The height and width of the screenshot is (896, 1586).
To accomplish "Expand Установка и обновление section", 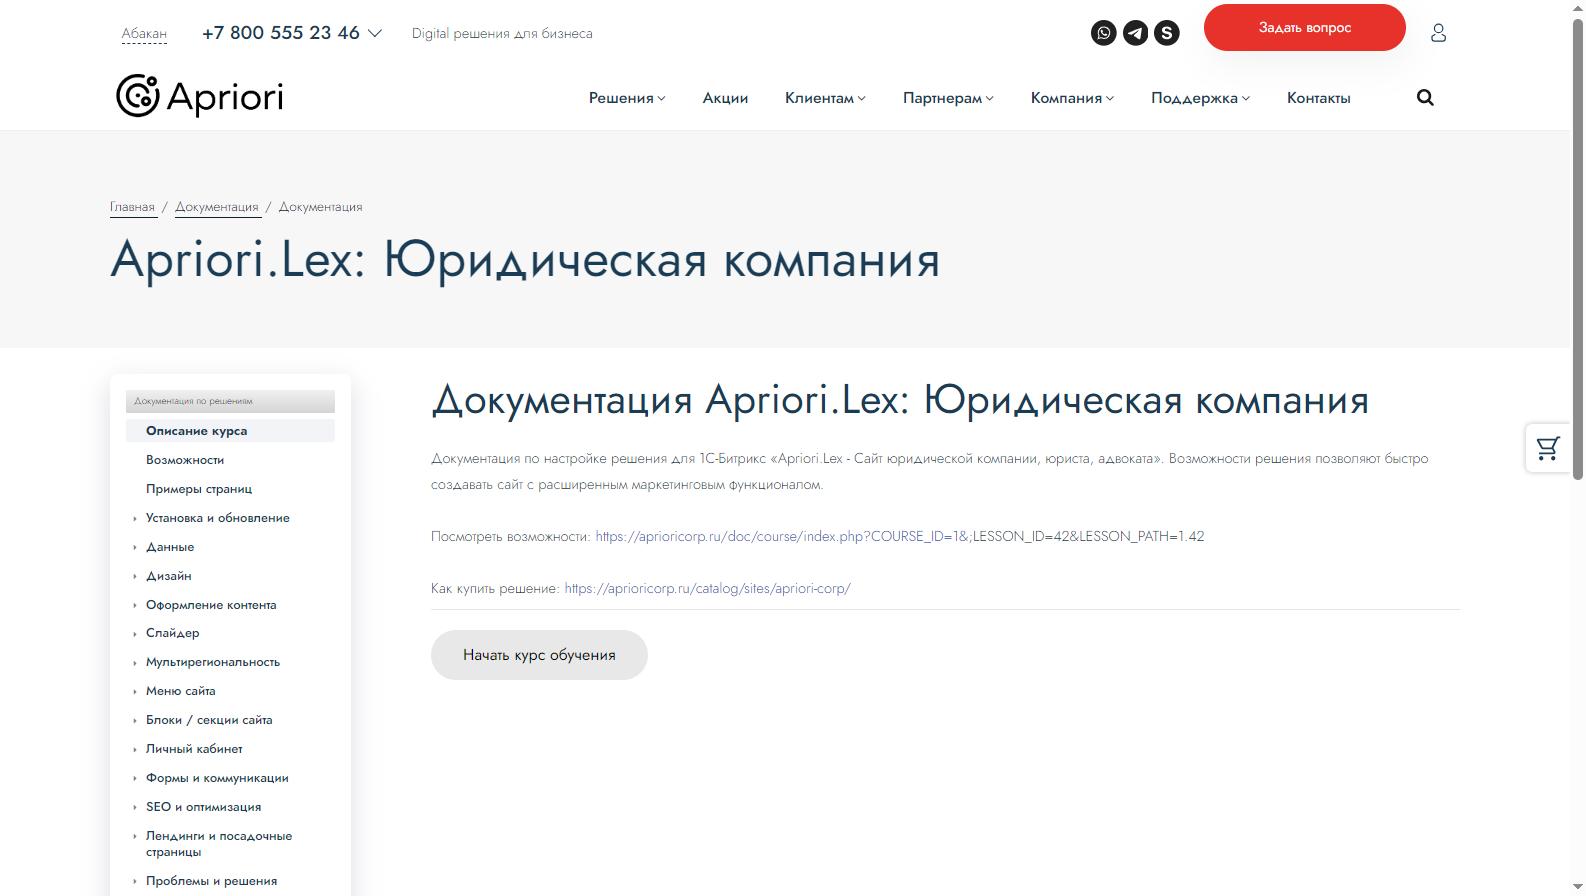I will click(218, 518).
